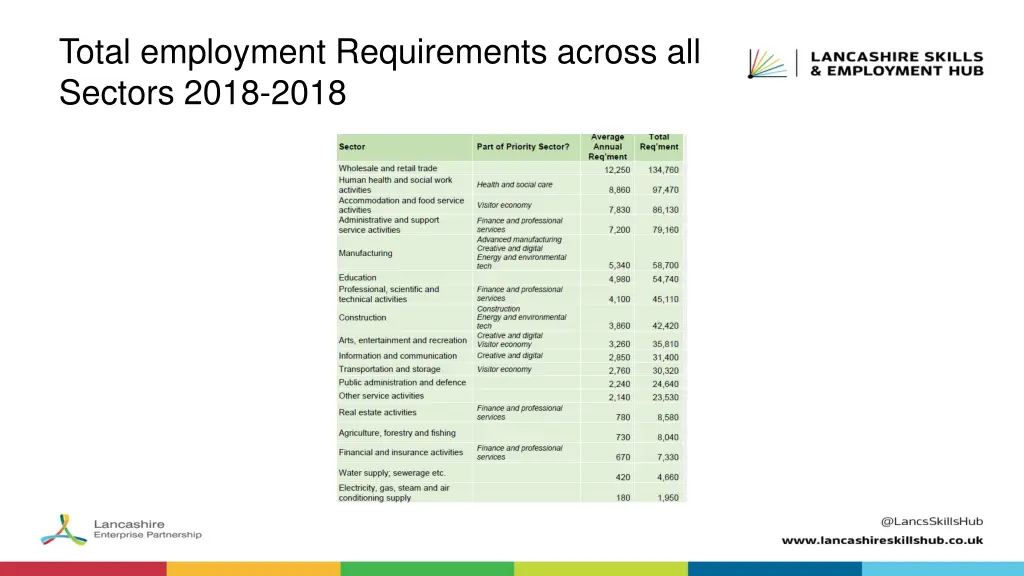This screenshot has height=576, width=1024.
Task: Click total value 1,950
Action: pyautogui.click(x=668, y=498)
